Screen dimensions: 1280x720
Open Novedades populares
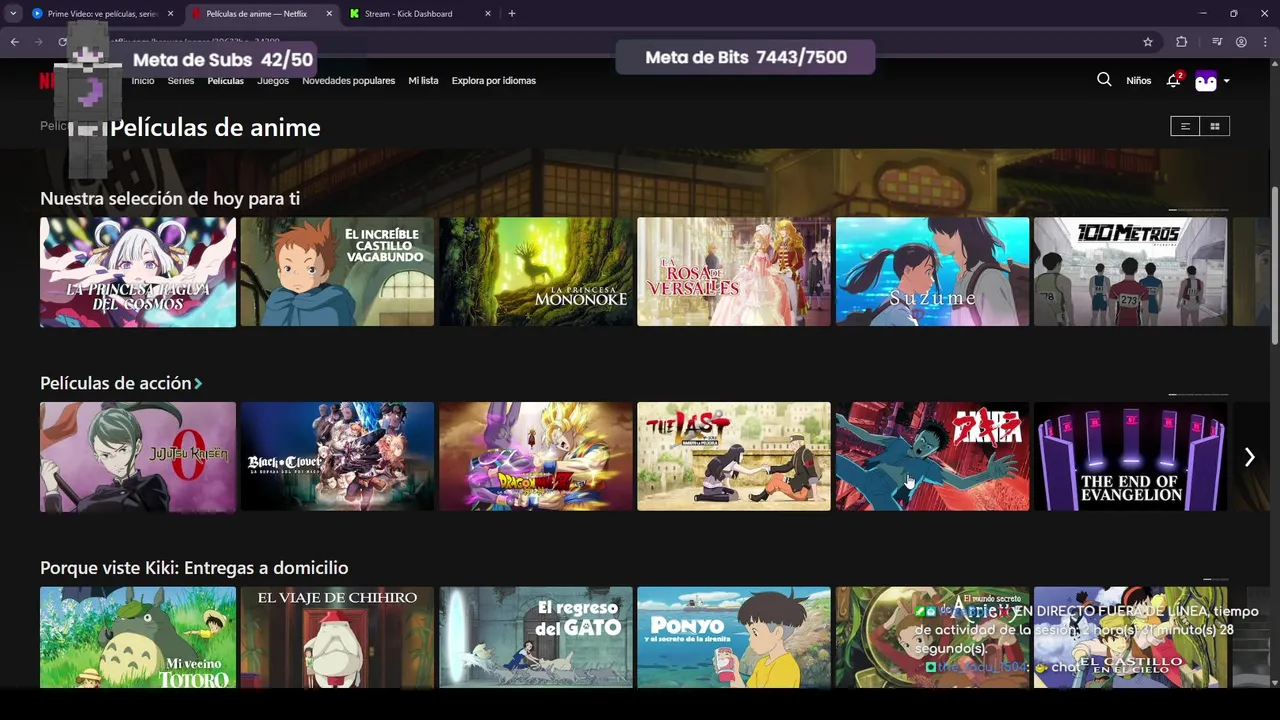[349, 81]
